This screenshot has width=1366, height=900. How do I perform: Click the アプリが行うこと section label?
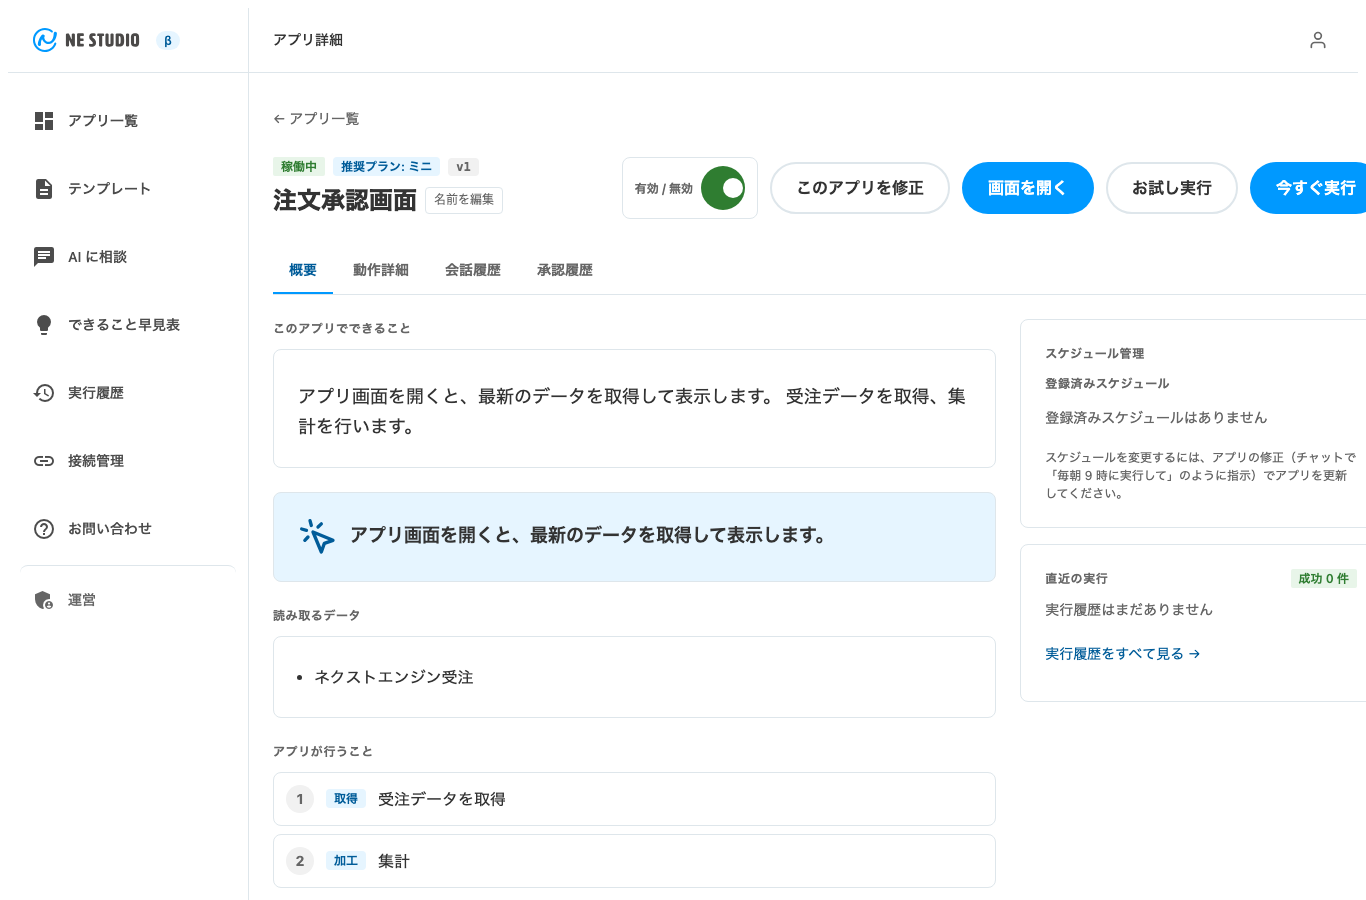pos(323,752)
